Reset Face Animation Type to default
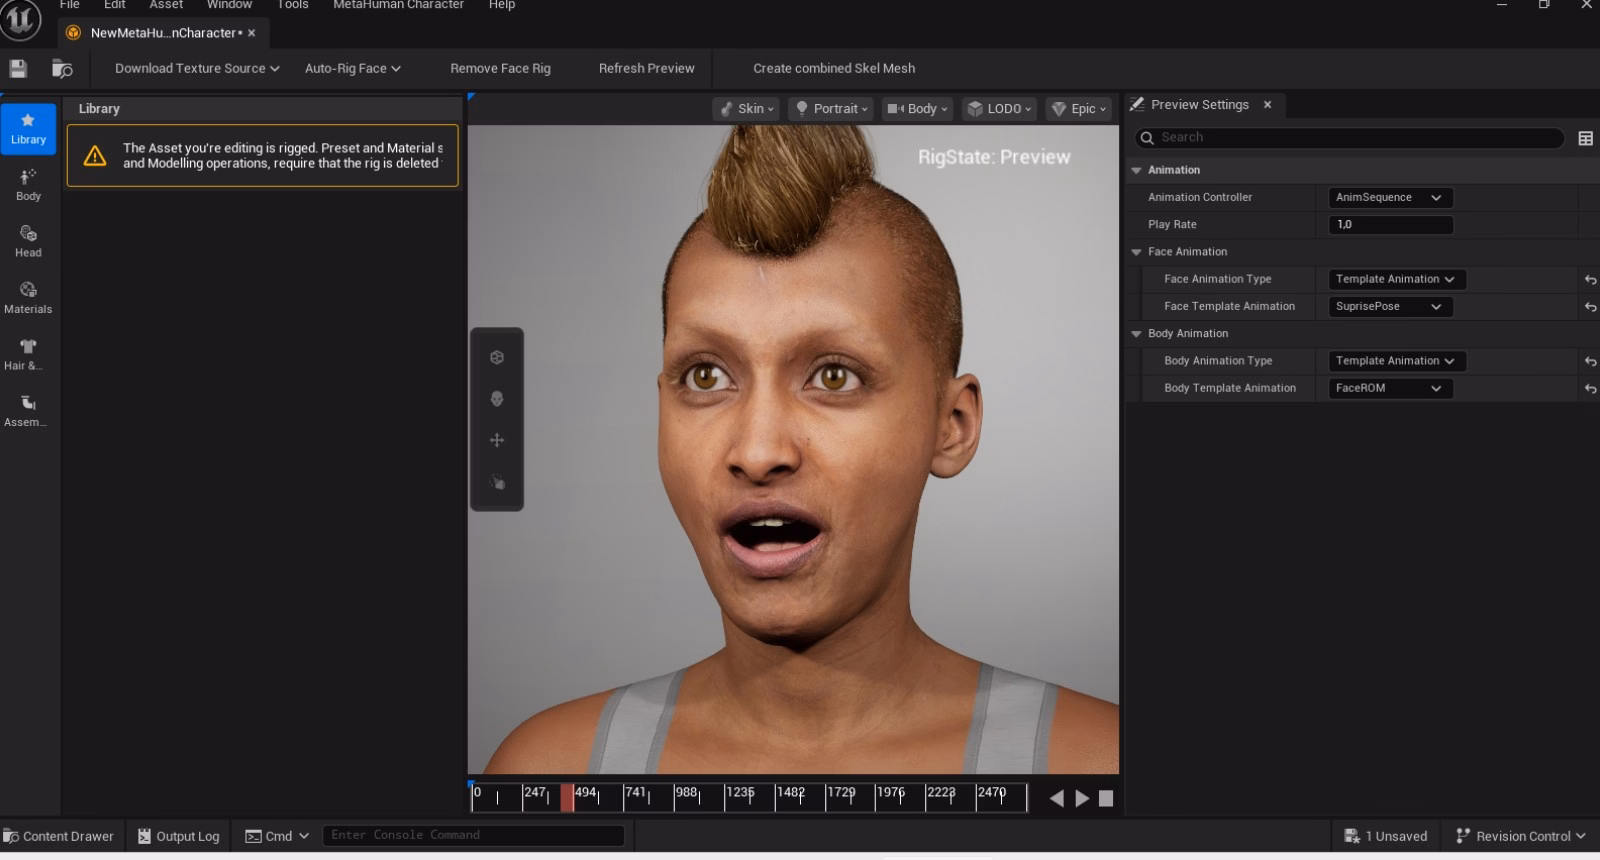The image size is (1600, 860). click(x=1590, y=280)
